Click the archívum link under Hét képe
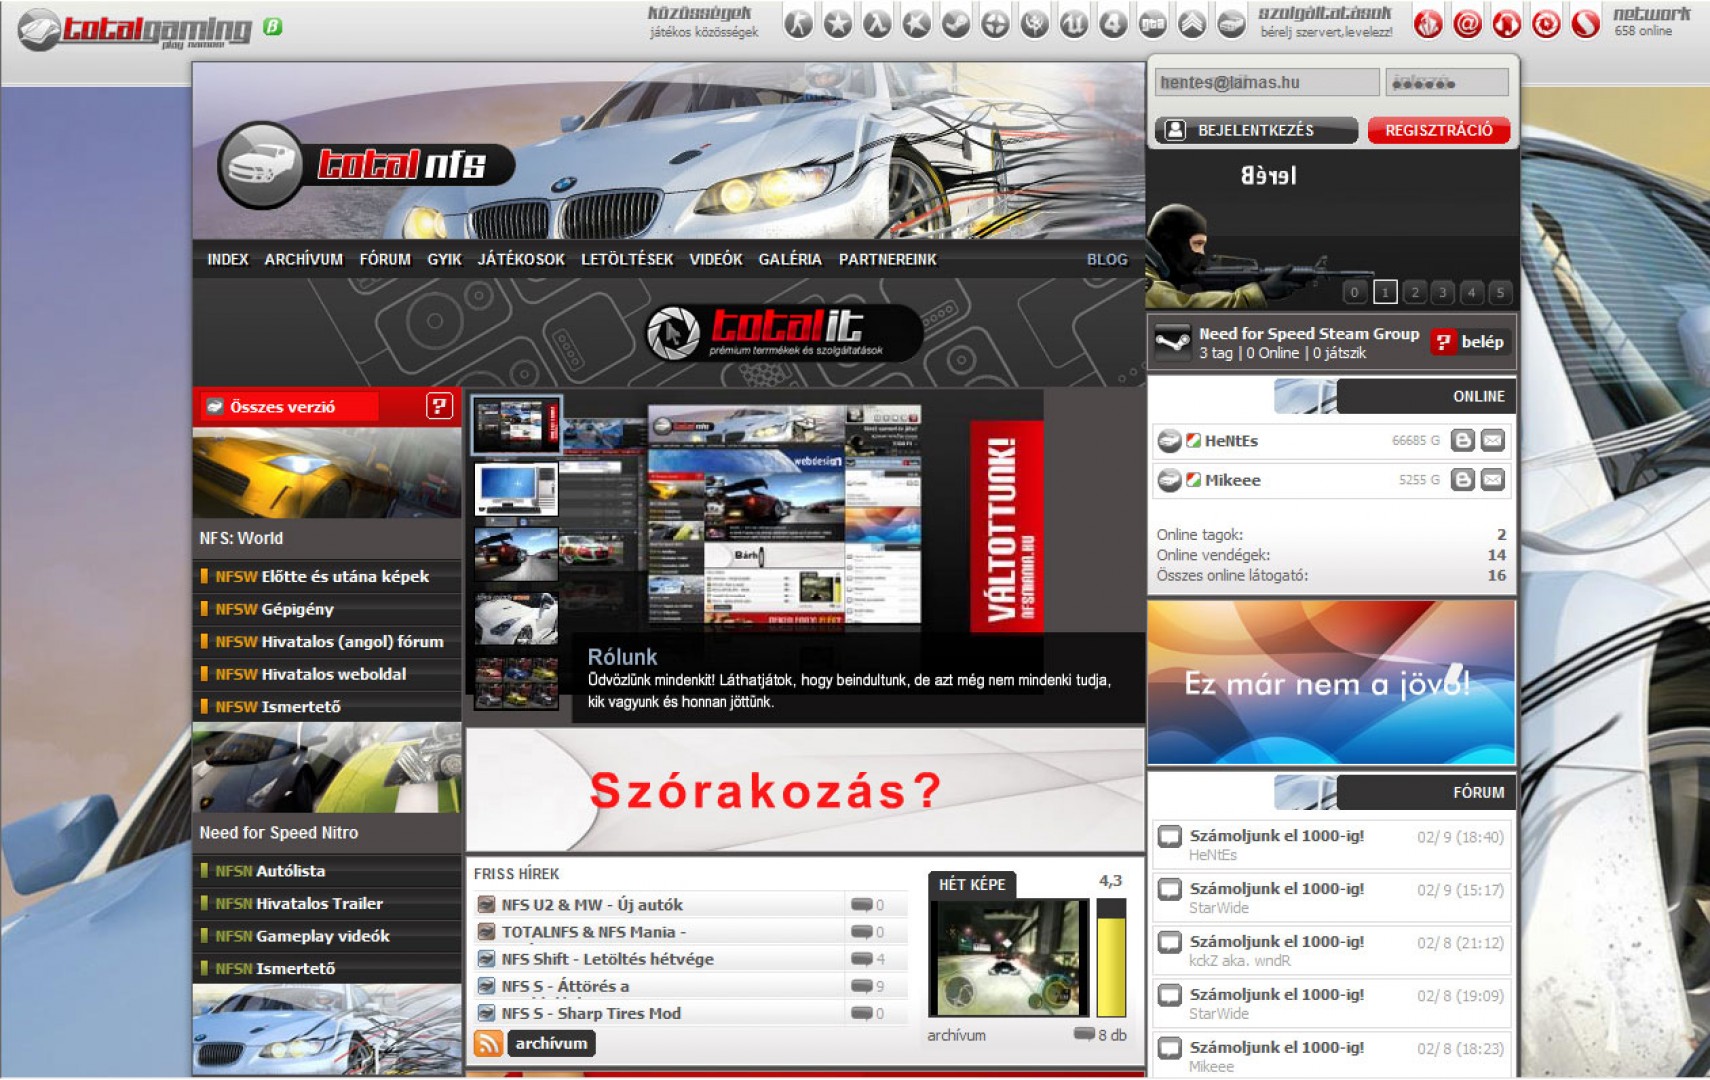This screenshot has height=1080, width=1710. pyautogui.click(x=956, y=1035)
